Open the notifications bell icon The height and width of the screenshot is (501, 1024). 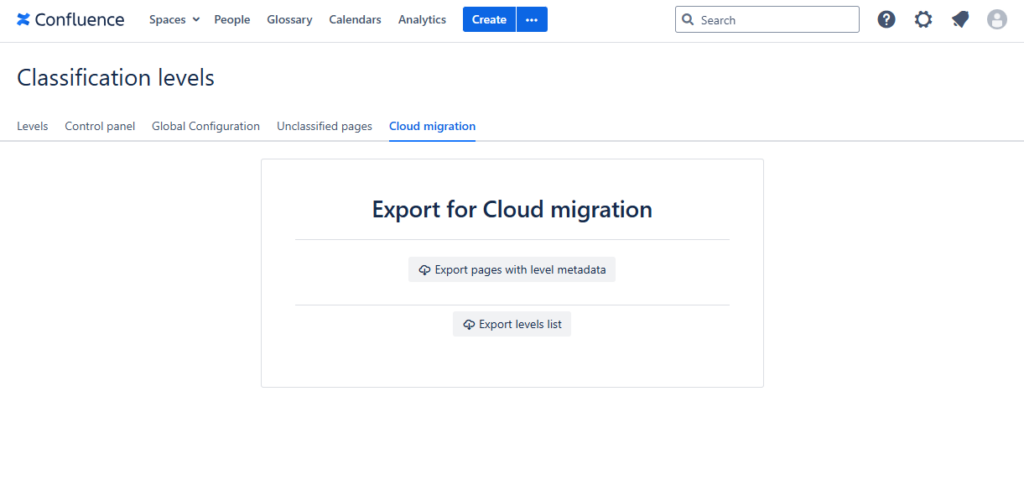point(960,20)
